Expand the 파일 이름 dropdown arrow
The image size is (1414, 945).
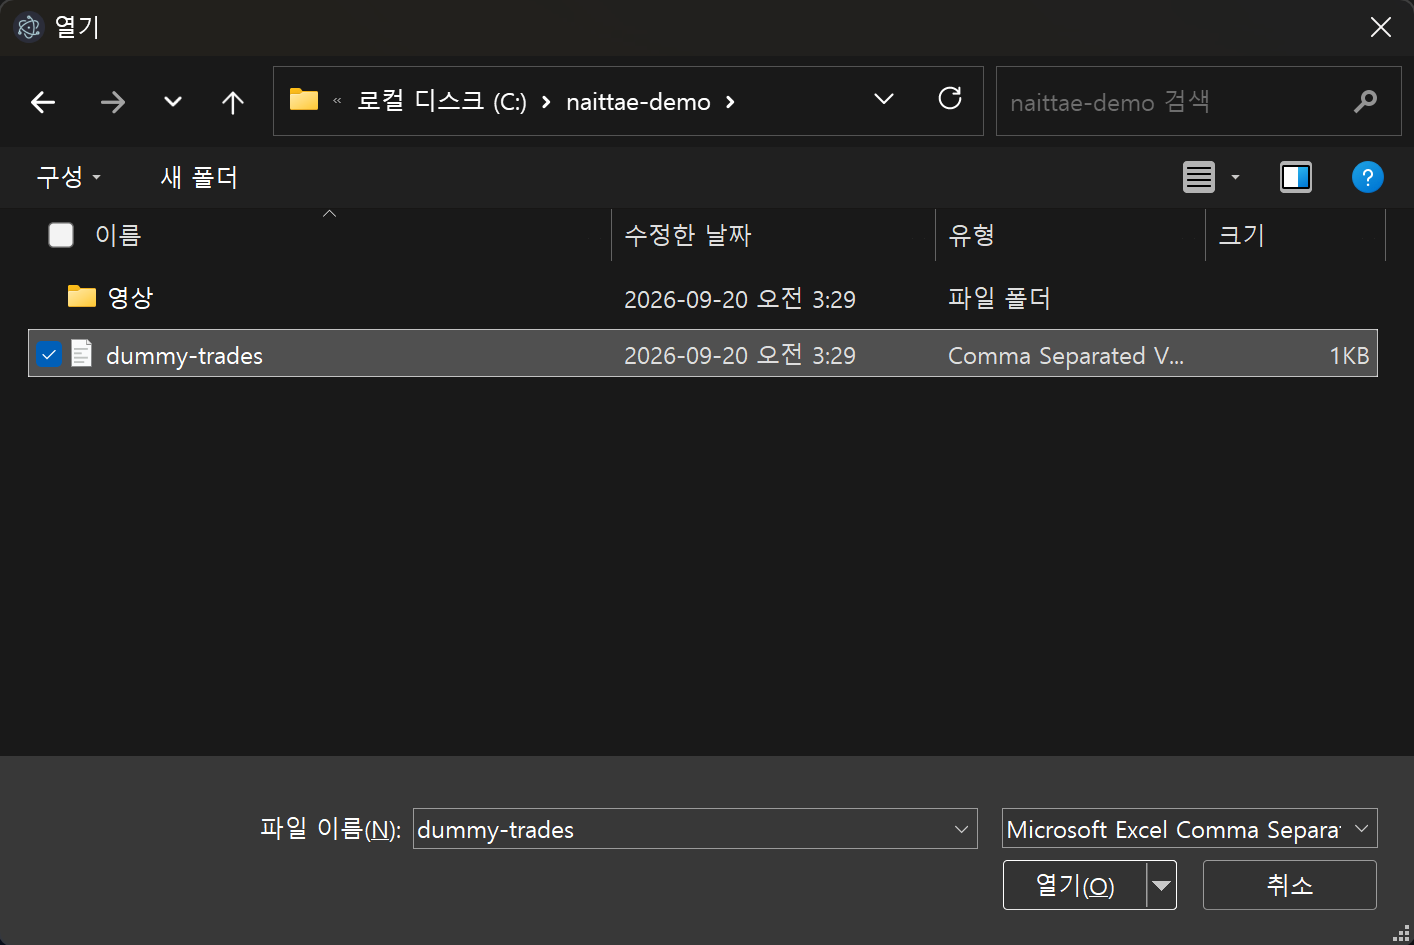point(961,829)
